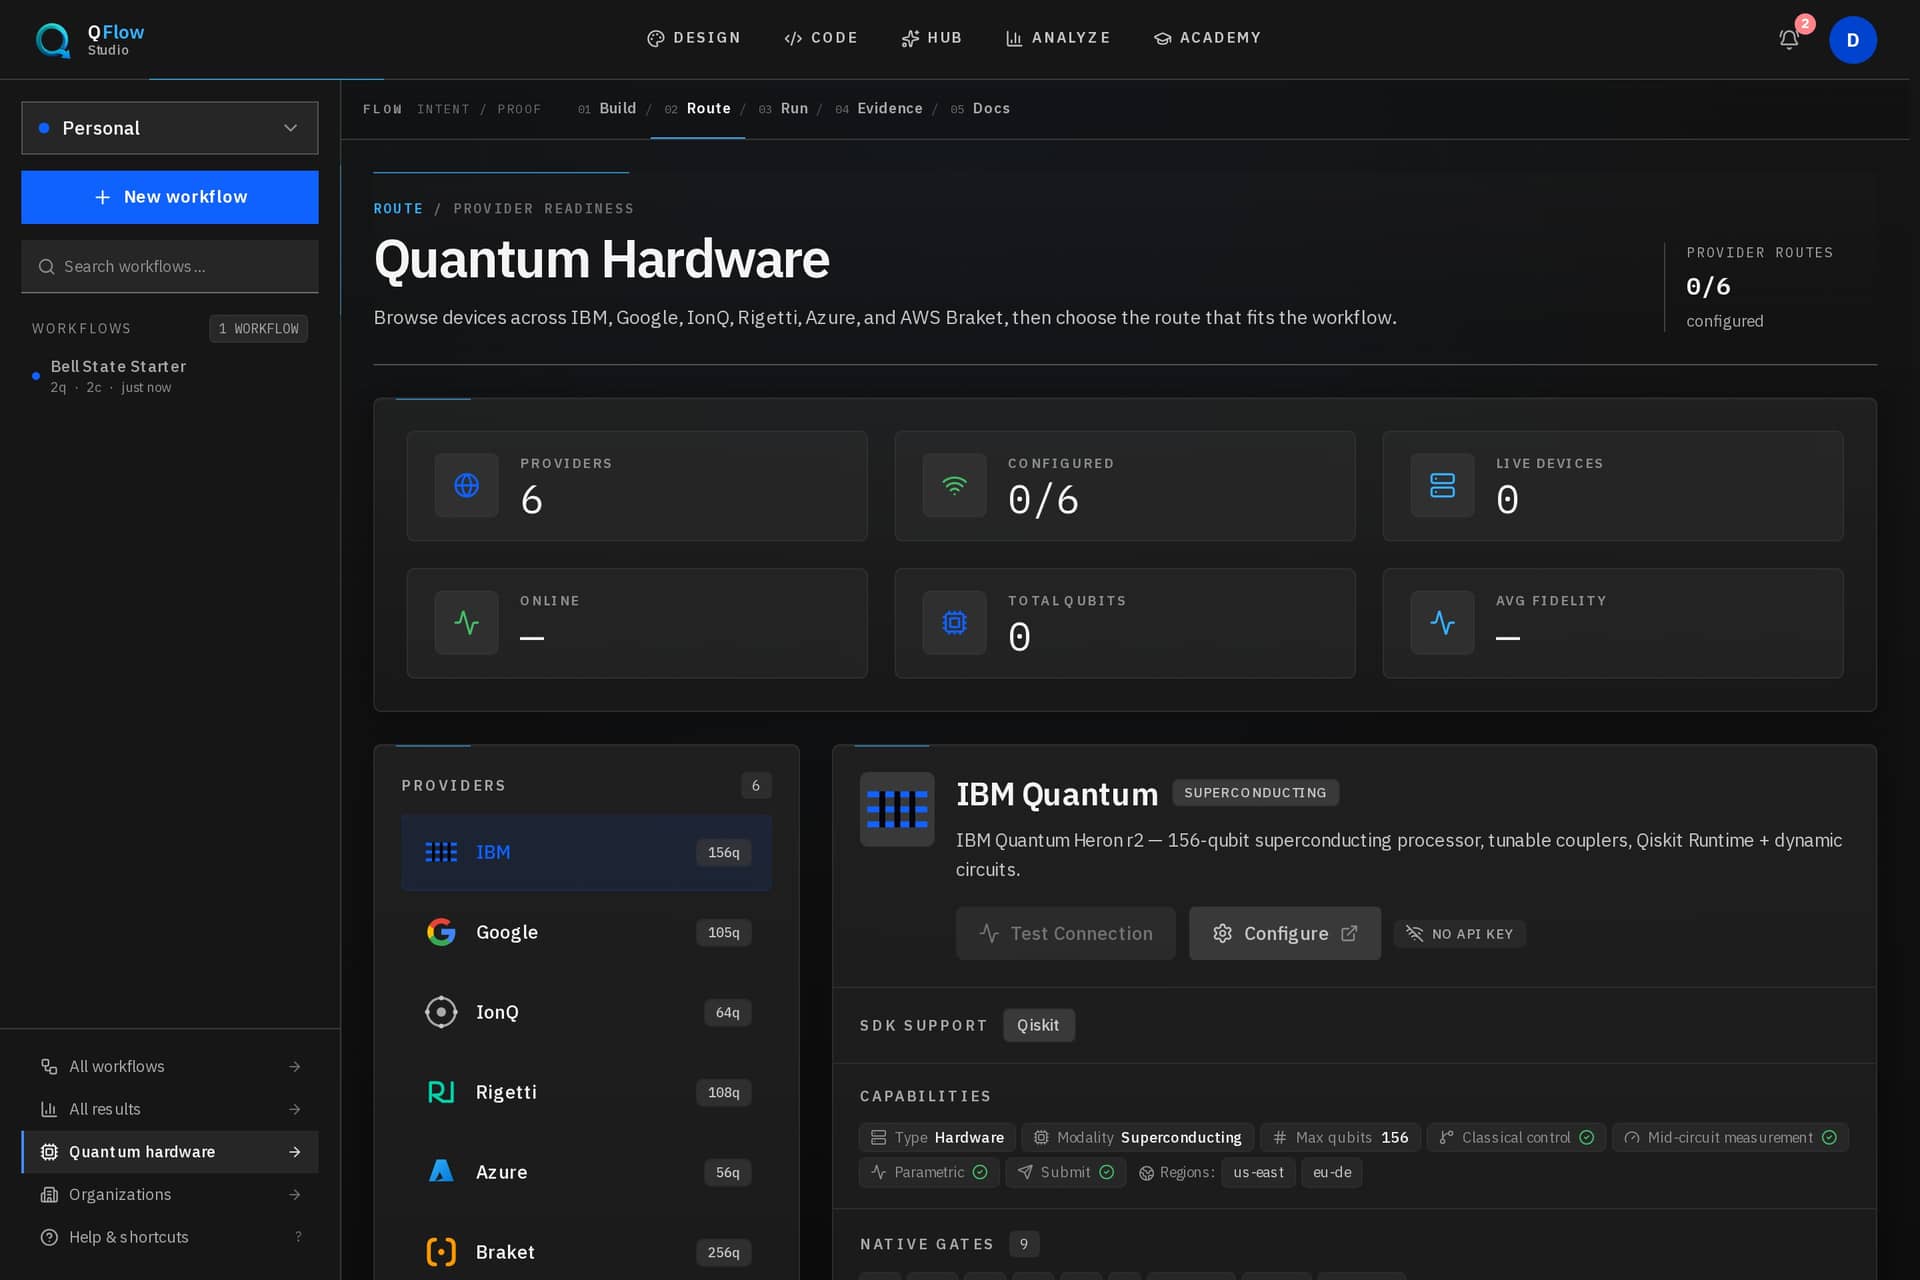Click the Mid-circuit measurement check icon

click(1829, 1137)
